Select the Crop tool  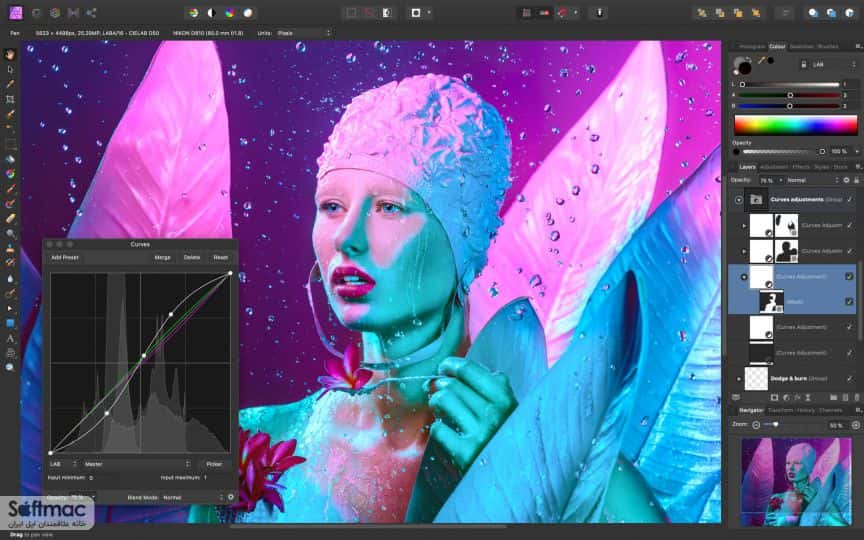click(x=10, y=99)
